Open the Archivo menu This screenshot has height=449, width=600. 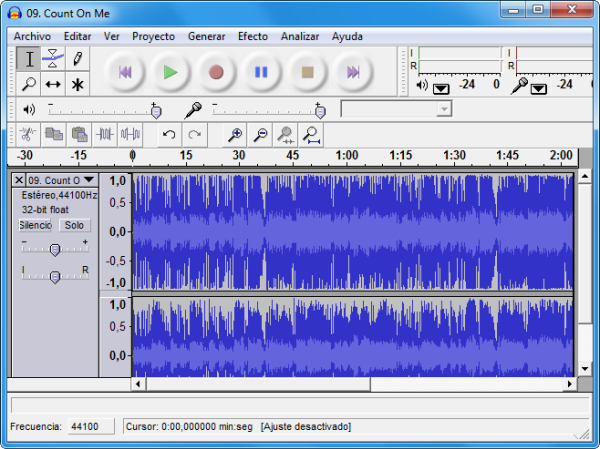point(32,36)
